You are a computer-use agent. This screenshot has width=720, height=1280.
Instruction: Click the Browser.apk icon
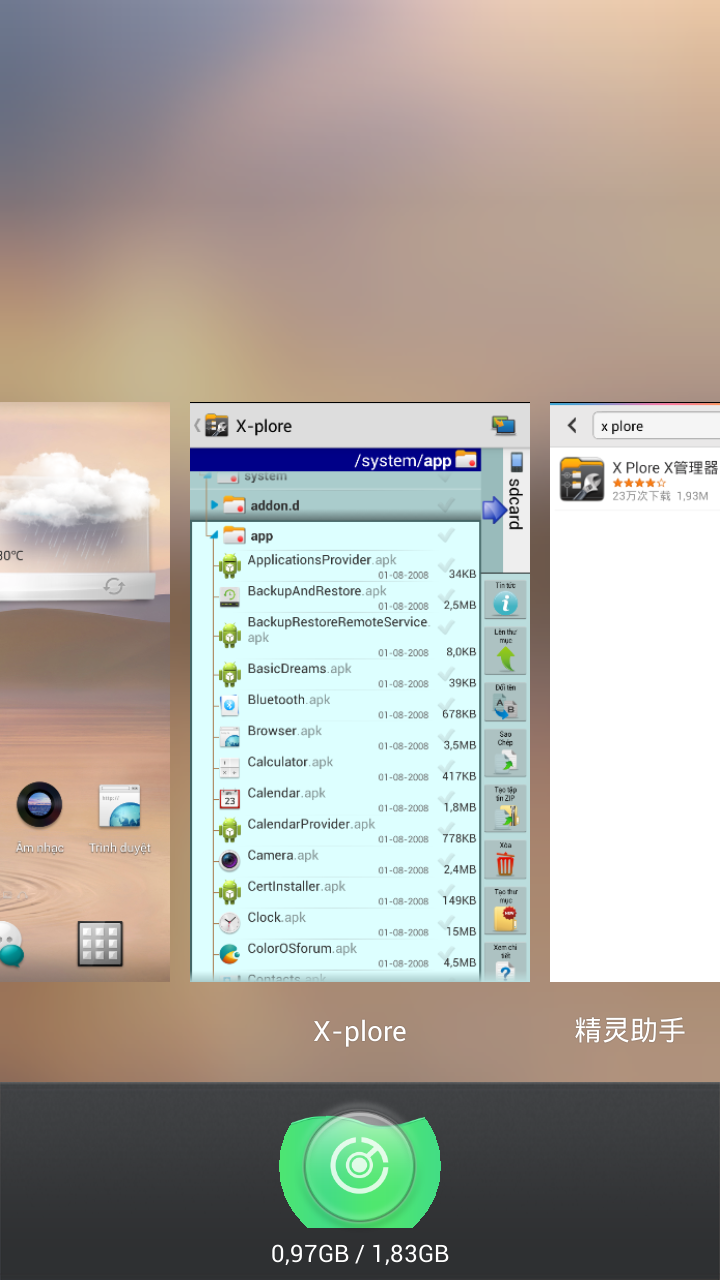tap(230, 737)
